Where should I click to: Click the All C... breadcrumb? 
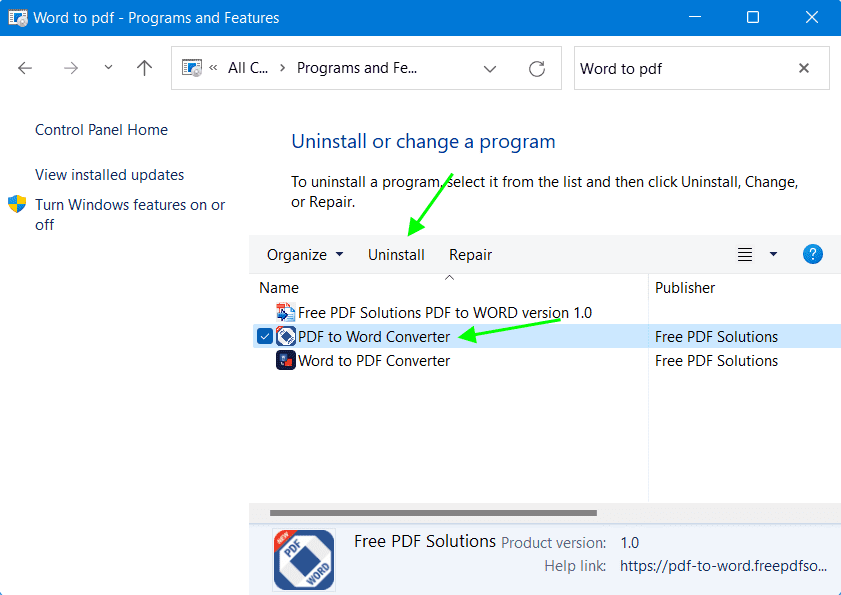point(248,68)
